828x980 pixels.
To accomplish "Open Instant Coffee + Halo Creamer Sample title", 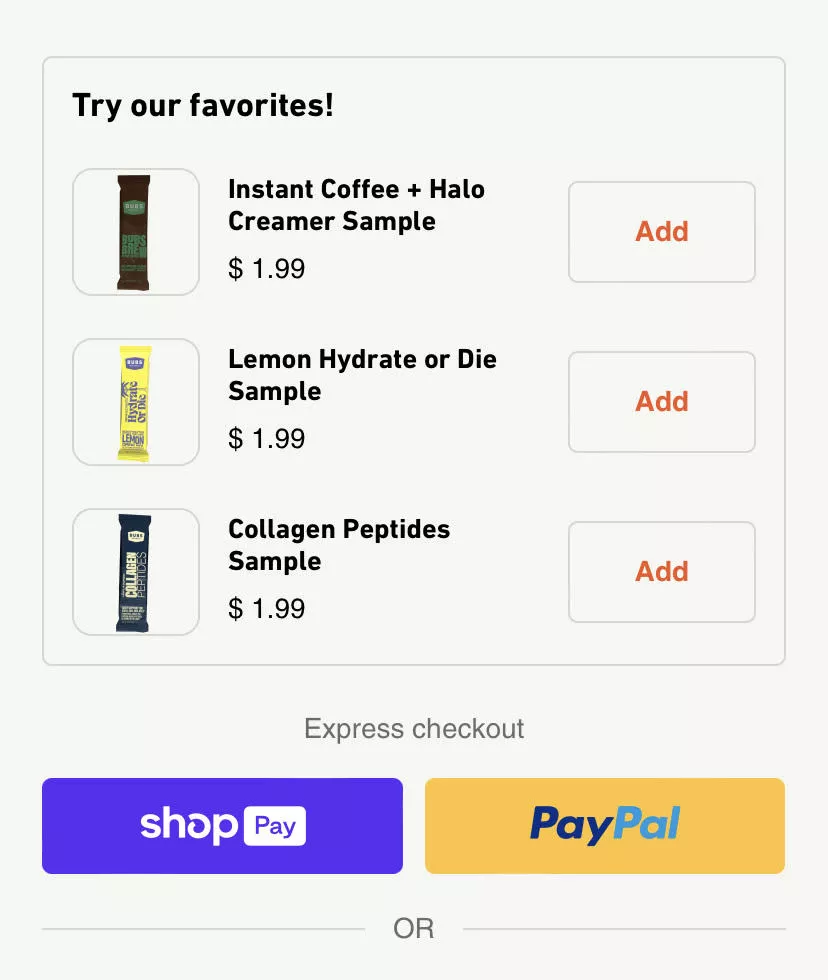I will [x=356, y=205].
